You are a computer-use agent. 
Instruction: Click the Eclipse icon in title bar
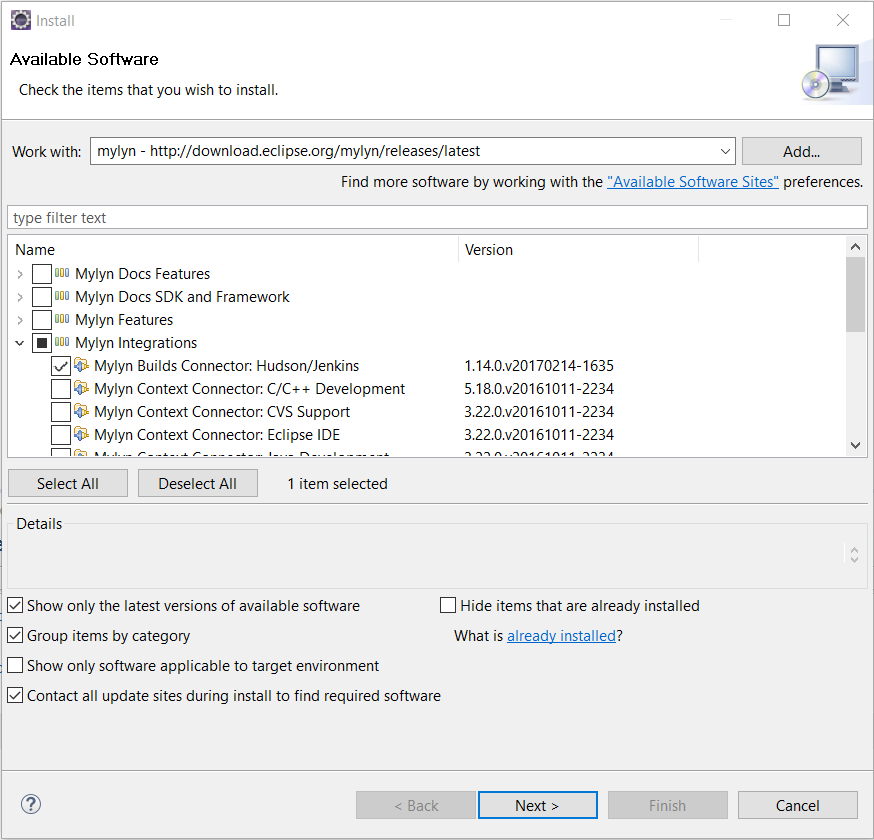pos(21,20)
